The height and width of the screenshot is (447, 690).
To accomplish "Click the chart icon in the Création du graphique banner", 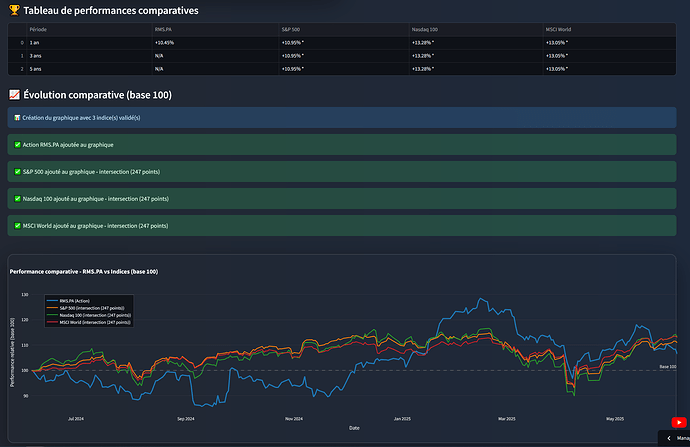I will pos(18,118).
